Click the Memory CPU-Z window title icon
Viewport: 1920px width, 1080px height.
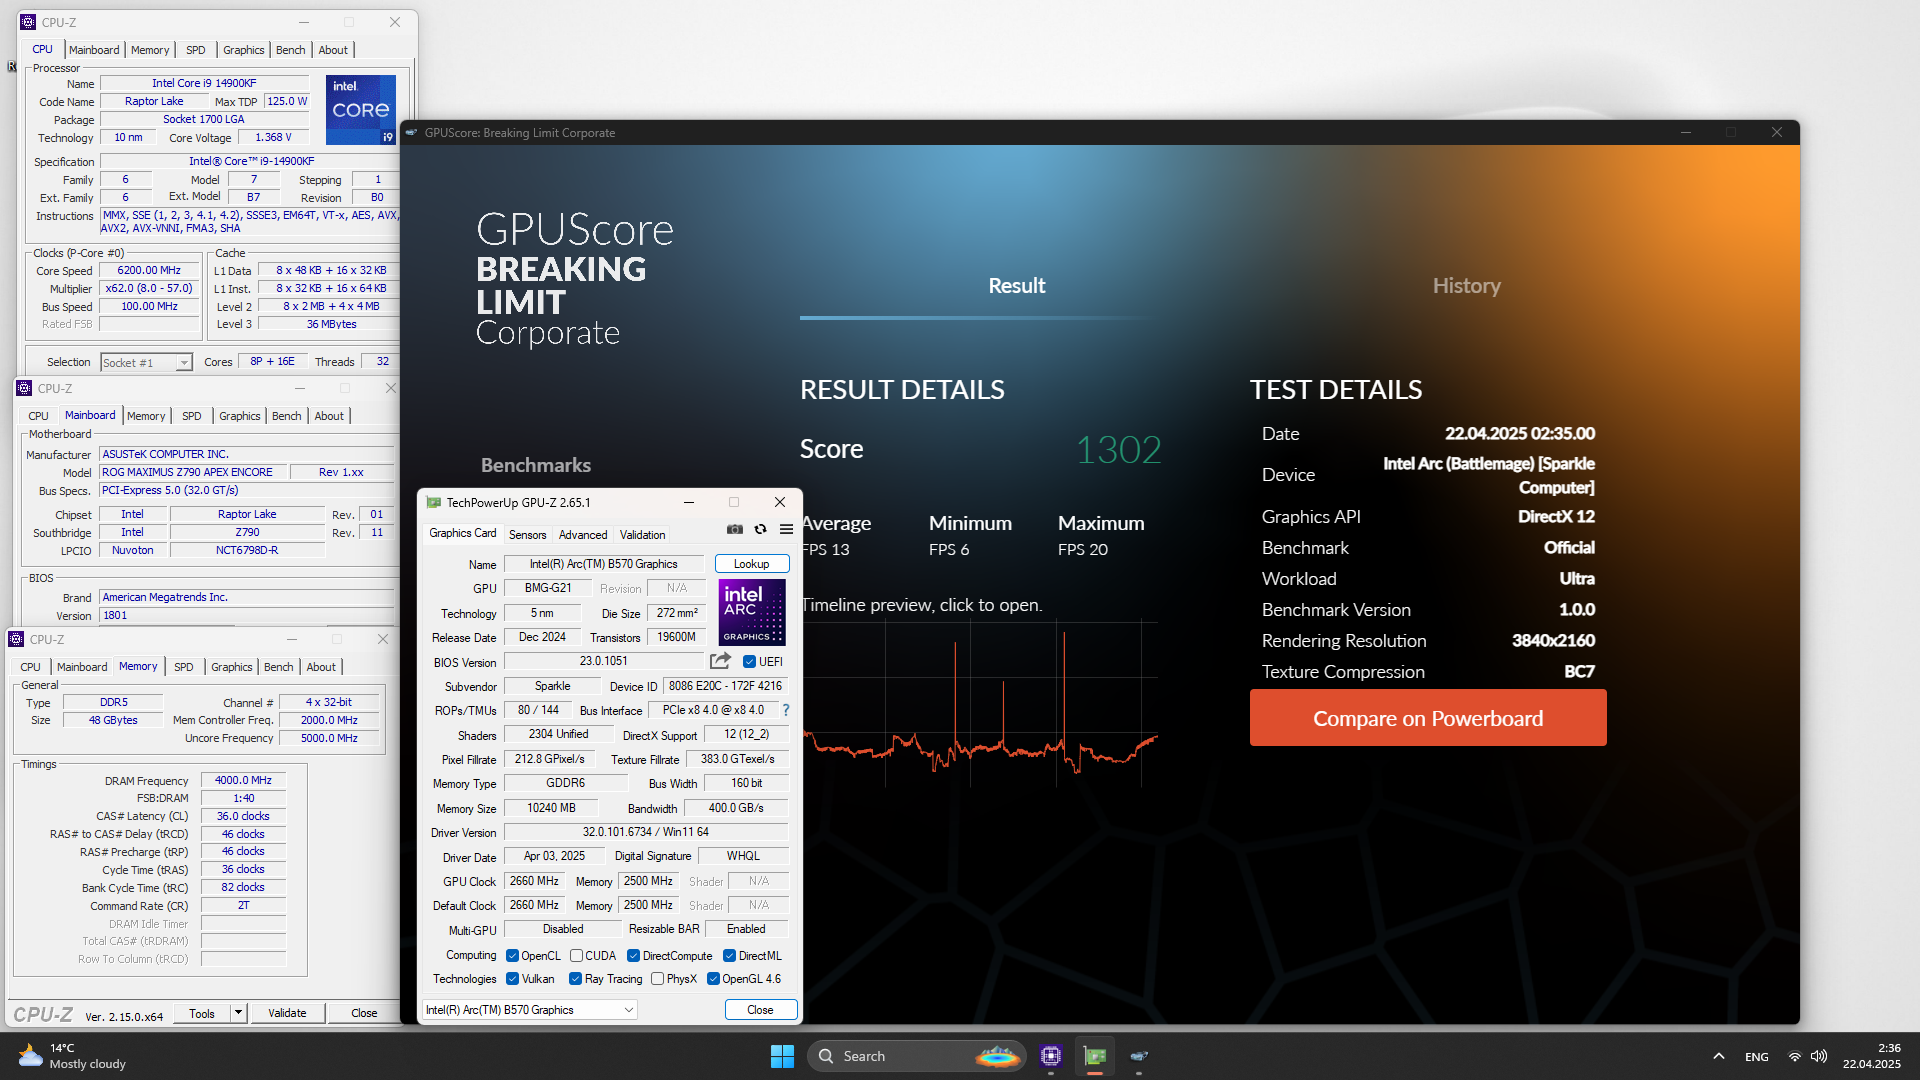tap(16, 639)
